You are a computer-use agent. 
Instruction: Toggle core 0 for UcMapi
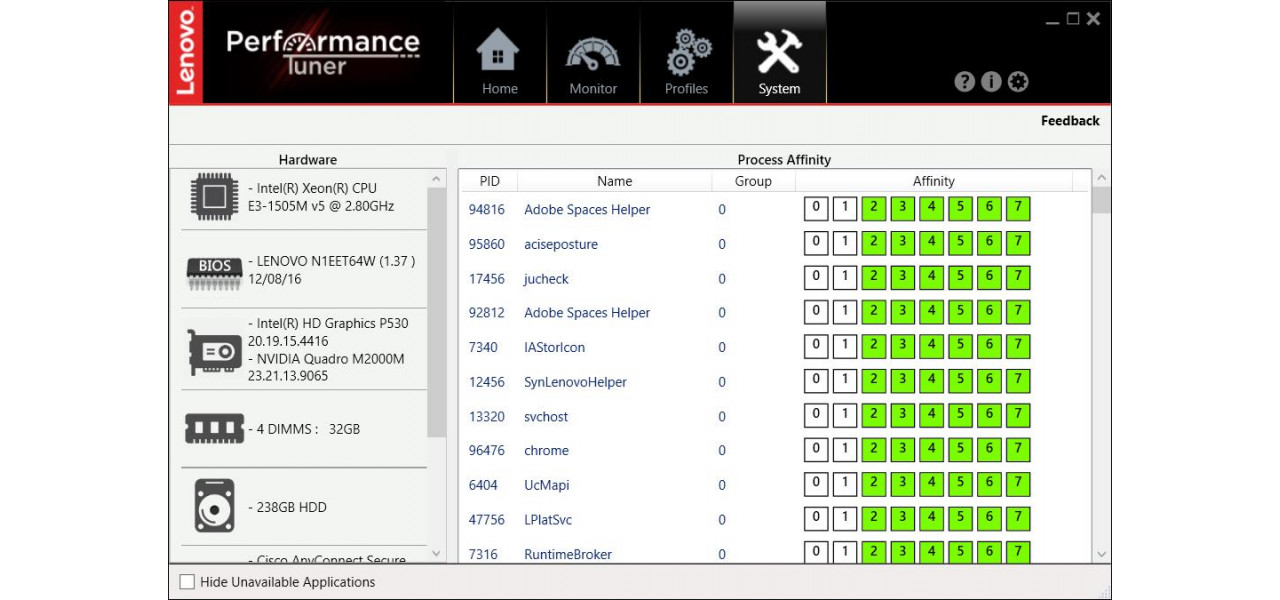click(x=816, y=485)
